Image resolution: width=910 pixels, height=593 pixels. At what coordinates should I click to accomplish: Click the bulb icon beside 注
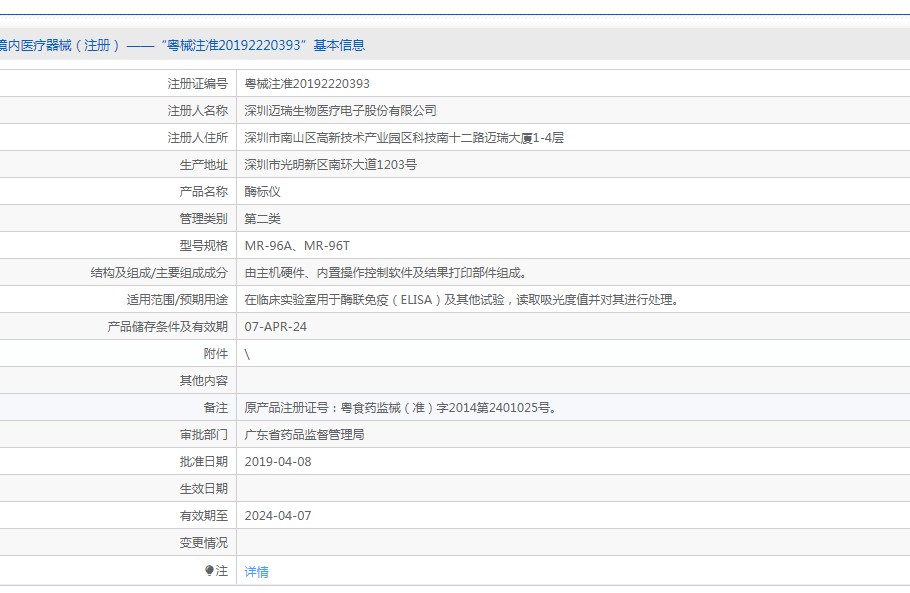point(210,570)
